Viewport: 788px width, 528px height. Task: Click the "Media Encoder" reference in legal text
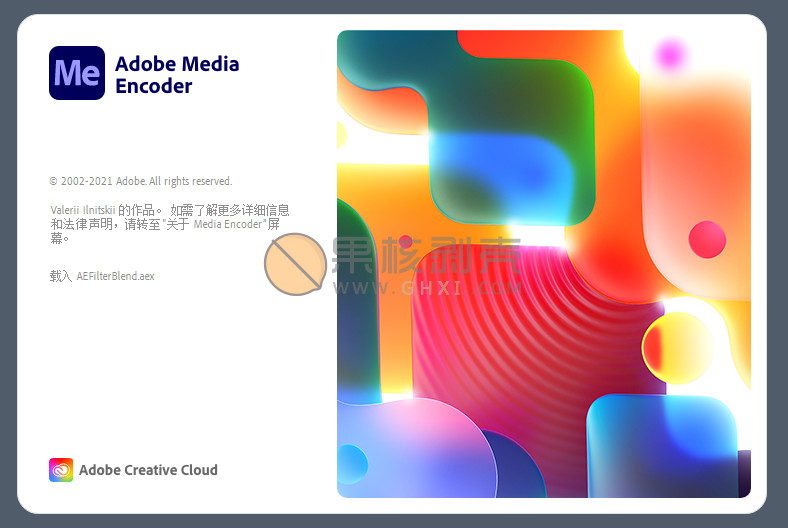(x=229, y=224)
